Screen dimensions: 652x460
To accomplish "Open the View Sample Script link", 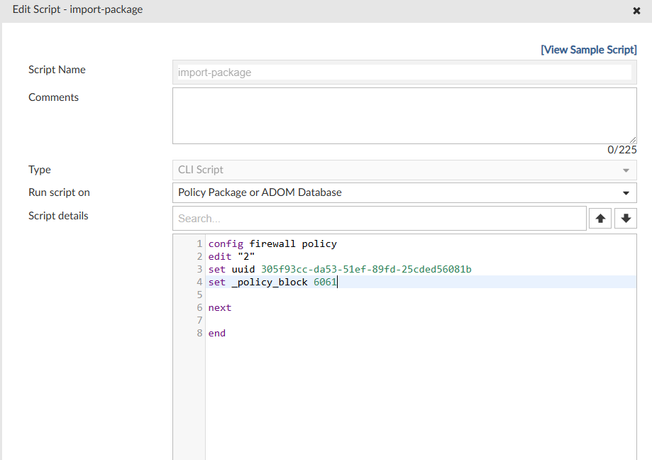I will click(x=588, y=50).
